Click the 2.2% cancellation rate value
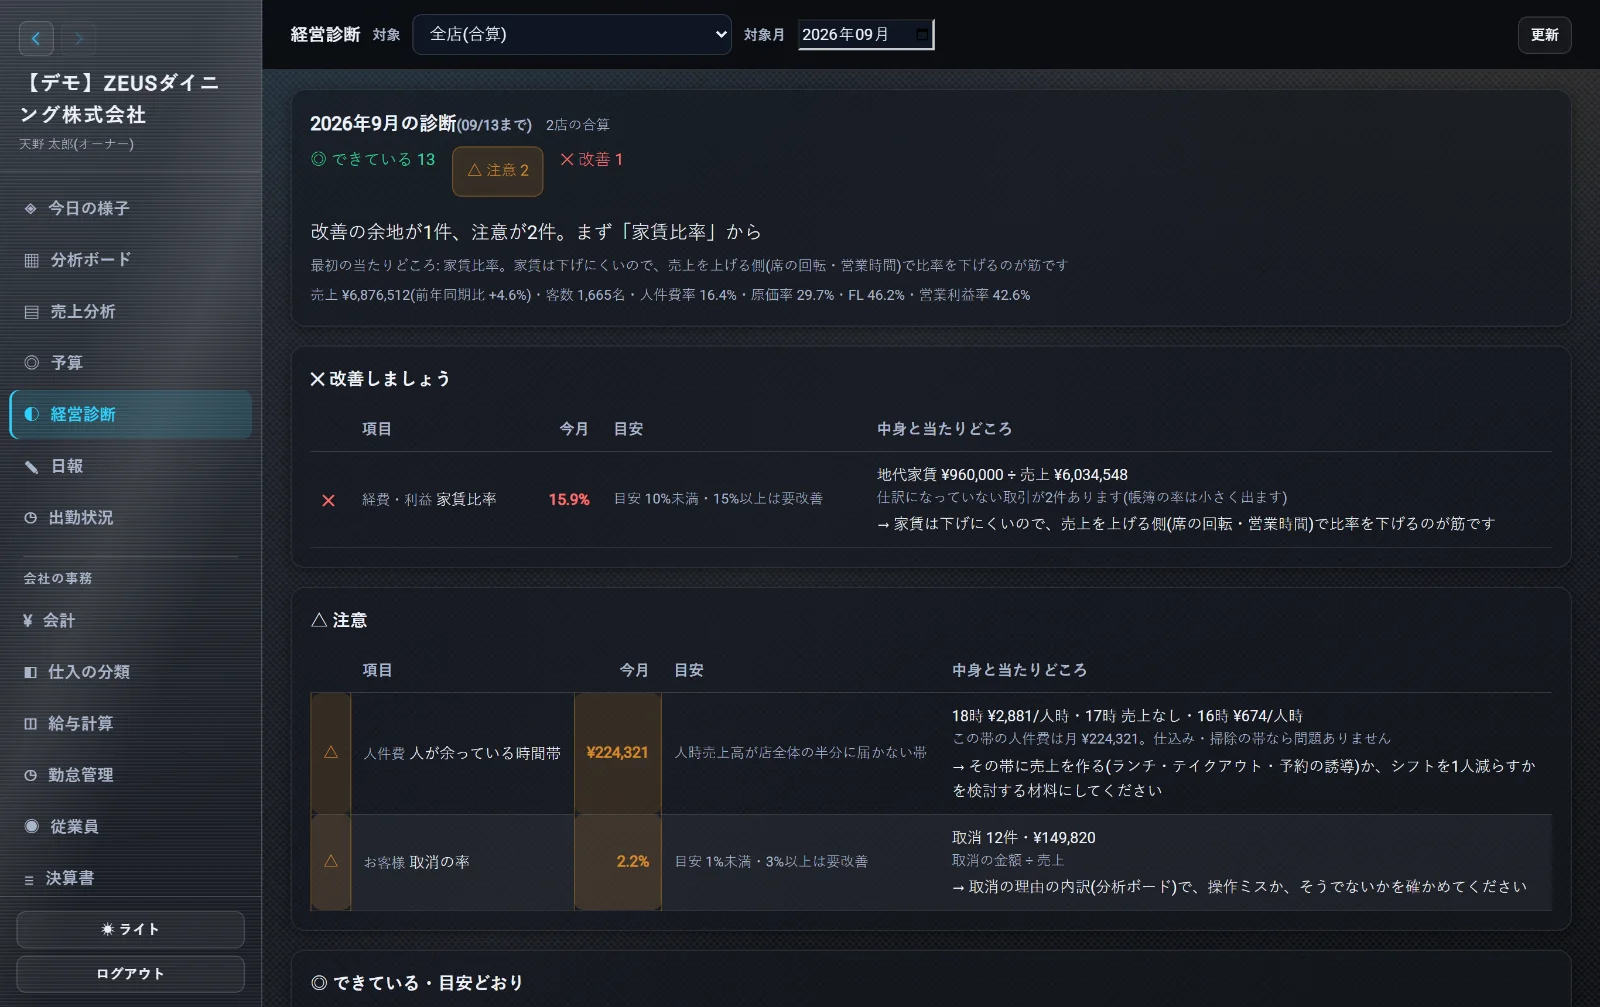The height and width of the screenshot is (1007, 1600). (633, 862)
